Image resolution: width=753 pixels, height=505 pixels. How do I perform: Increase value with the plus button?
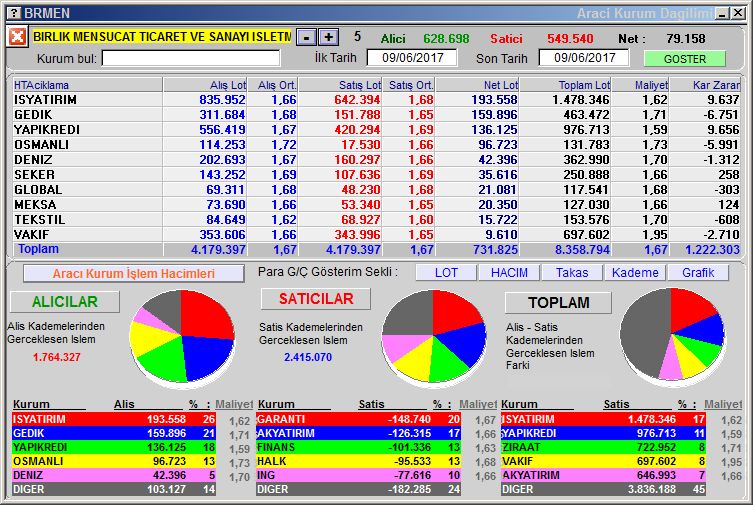[x=328, y=37]
